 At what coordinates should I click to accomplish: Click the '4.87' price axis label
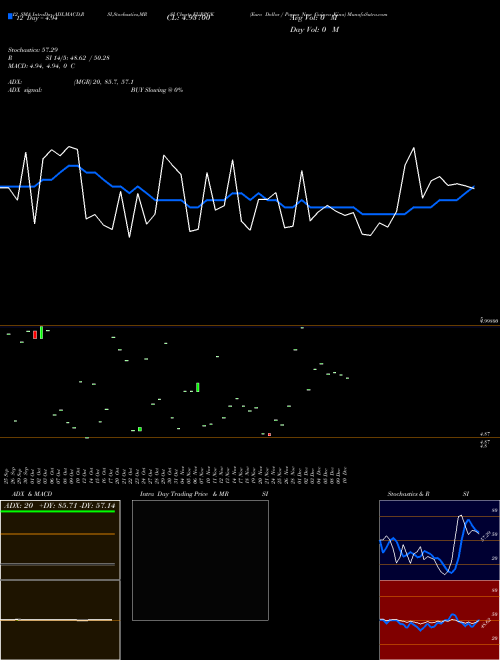tap(484, 434)
